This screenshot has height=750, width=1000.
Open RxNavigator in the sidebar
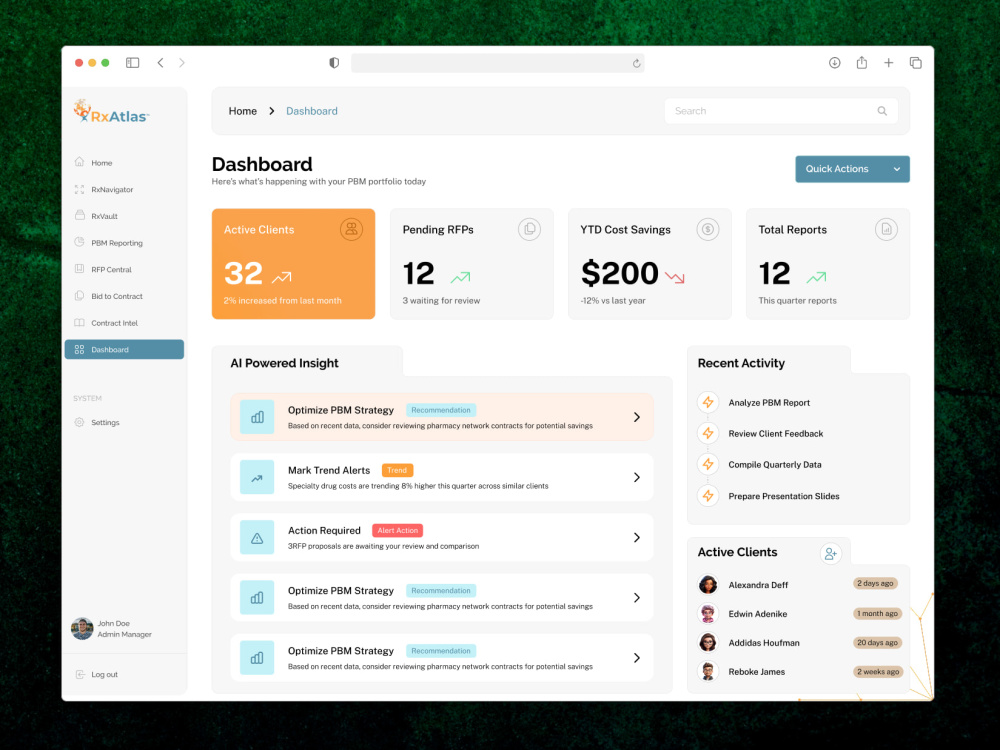(124, 189)
